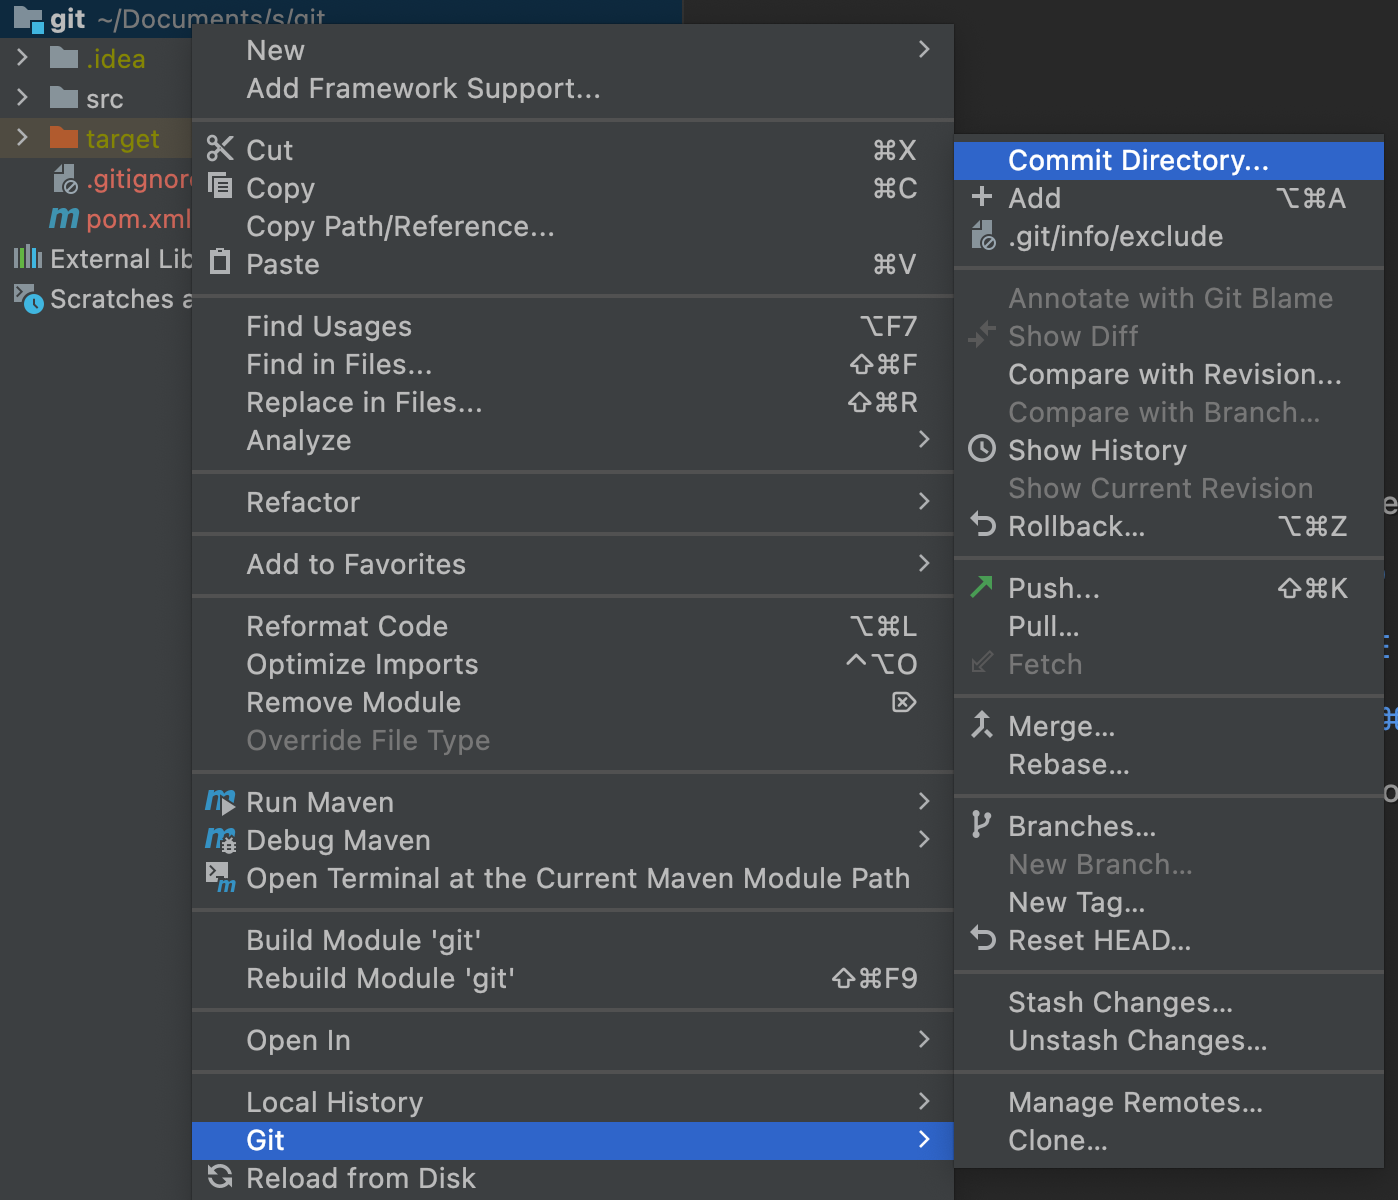1398x1200 pixels.
Task: Expand the .idea folder
Action: point(22,58)
